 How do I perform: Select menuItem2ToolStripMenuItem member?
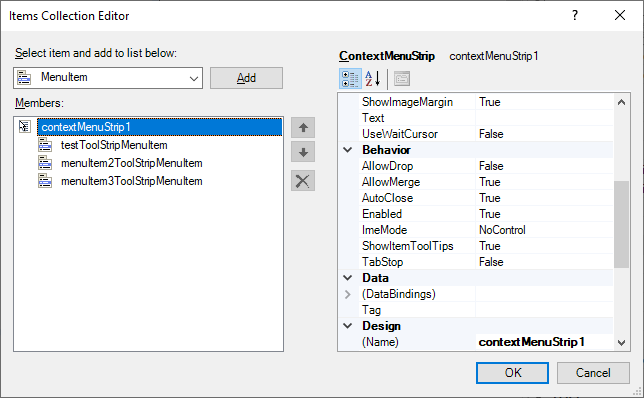131,163
